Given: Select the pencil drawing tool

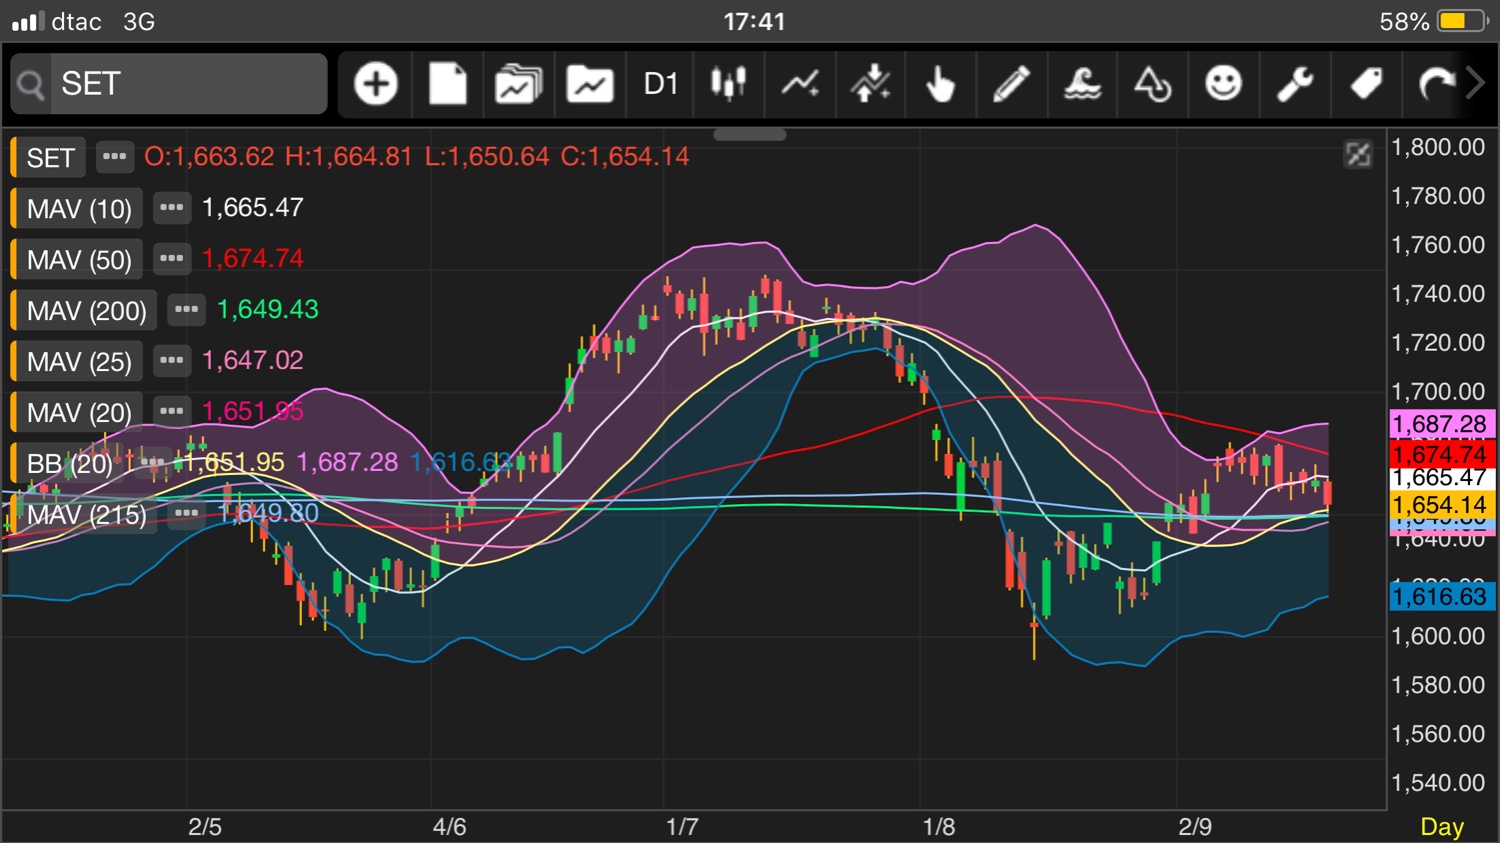Looking at the screenshot, I should pos(1011,84).
